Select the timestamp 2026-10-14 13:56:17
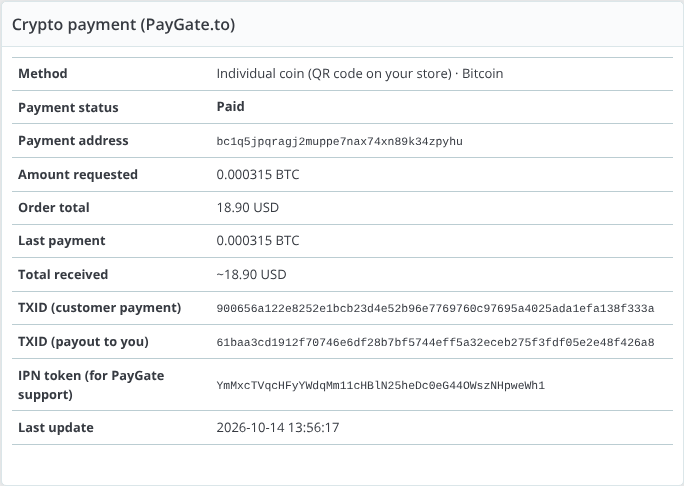Screen dimensions: 684x486 278,428
